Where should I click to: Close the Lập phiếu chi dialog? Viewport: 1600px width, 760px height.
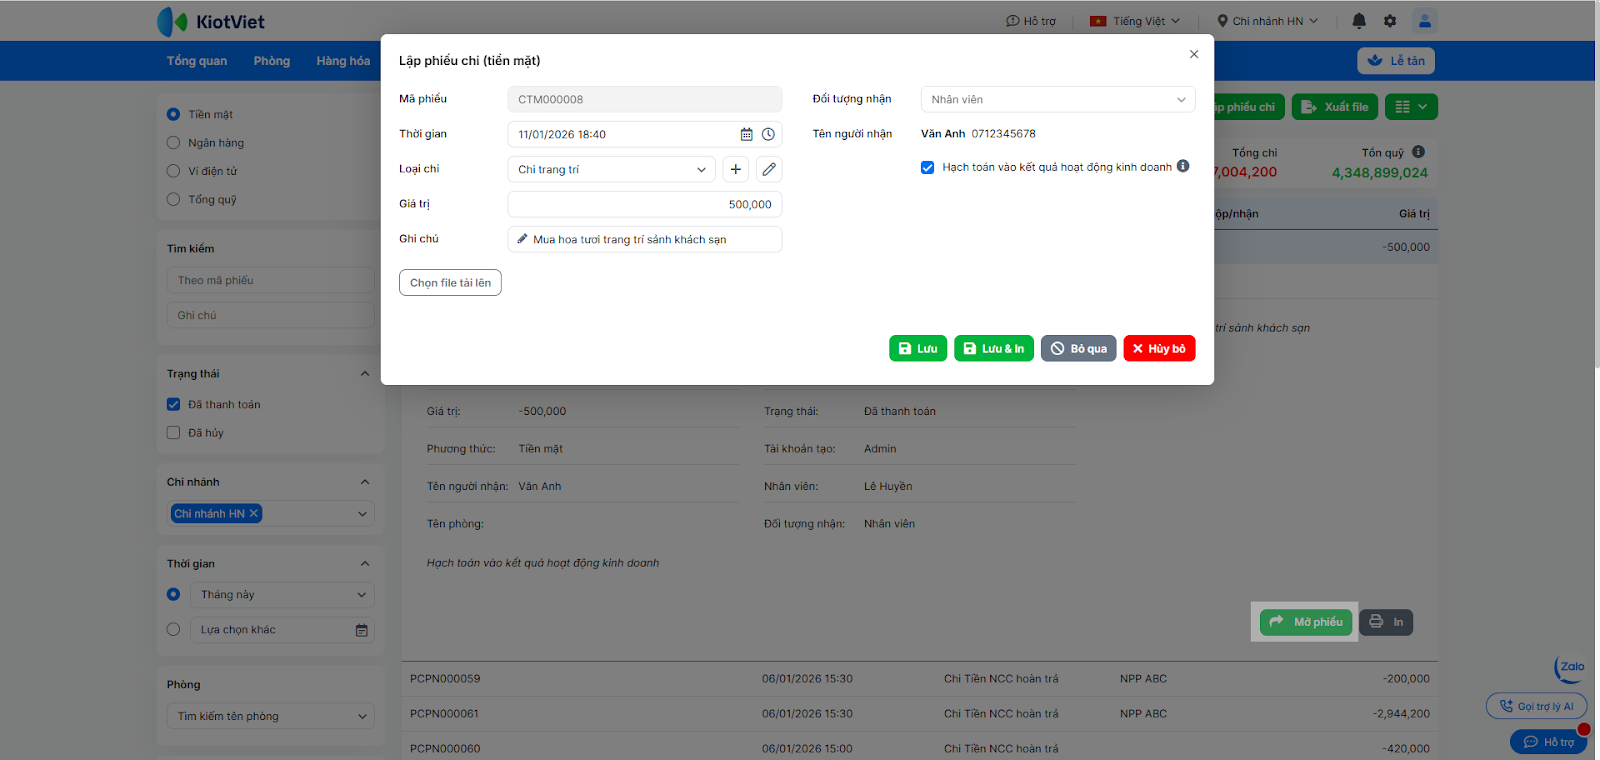pyautogui.click(x=1194, y=54)
